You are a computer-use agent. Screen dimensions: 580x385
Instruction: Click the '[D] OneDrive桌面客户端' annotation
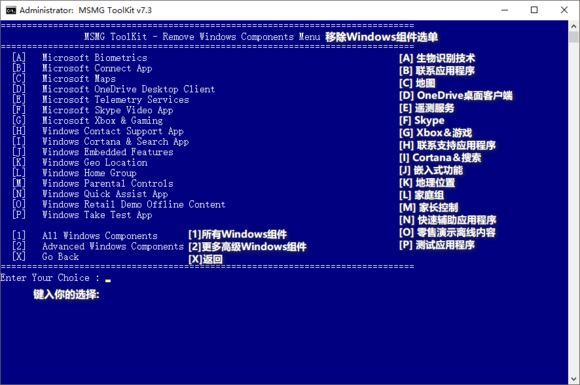[x=456, y=95]
